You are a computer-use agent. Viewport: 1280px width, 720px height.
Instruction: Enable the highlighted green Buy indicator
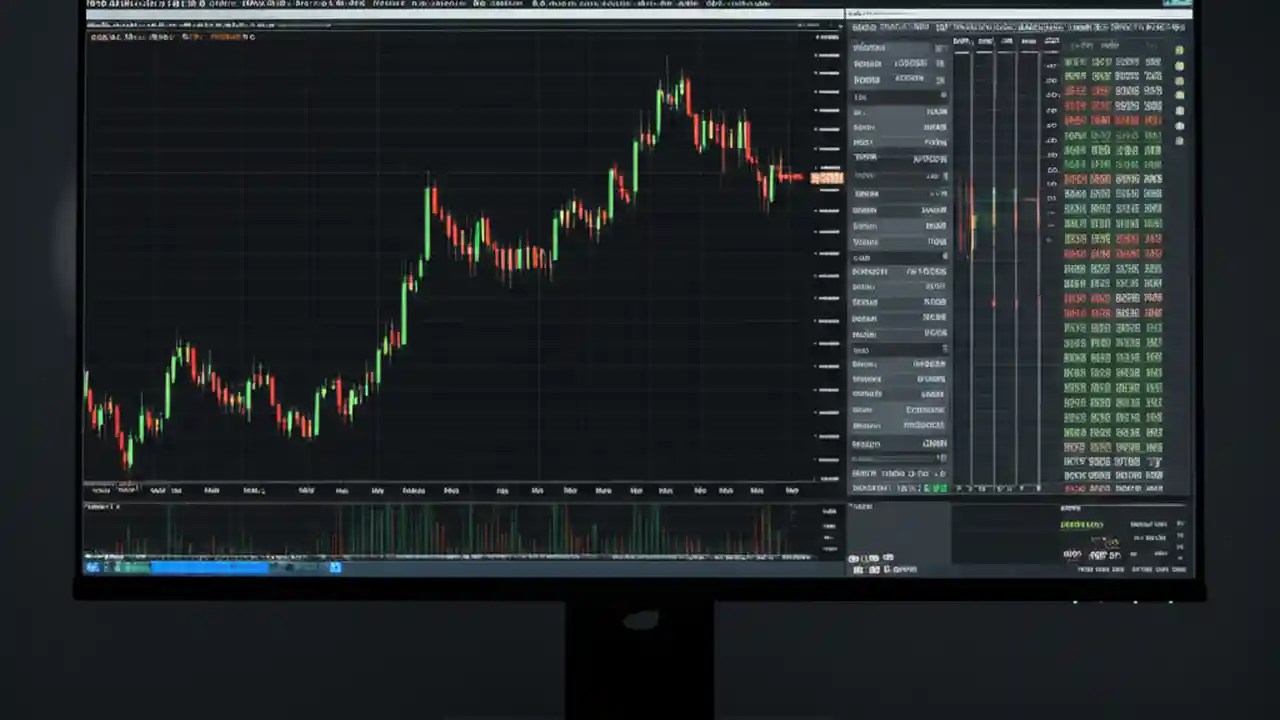point(936,488)
